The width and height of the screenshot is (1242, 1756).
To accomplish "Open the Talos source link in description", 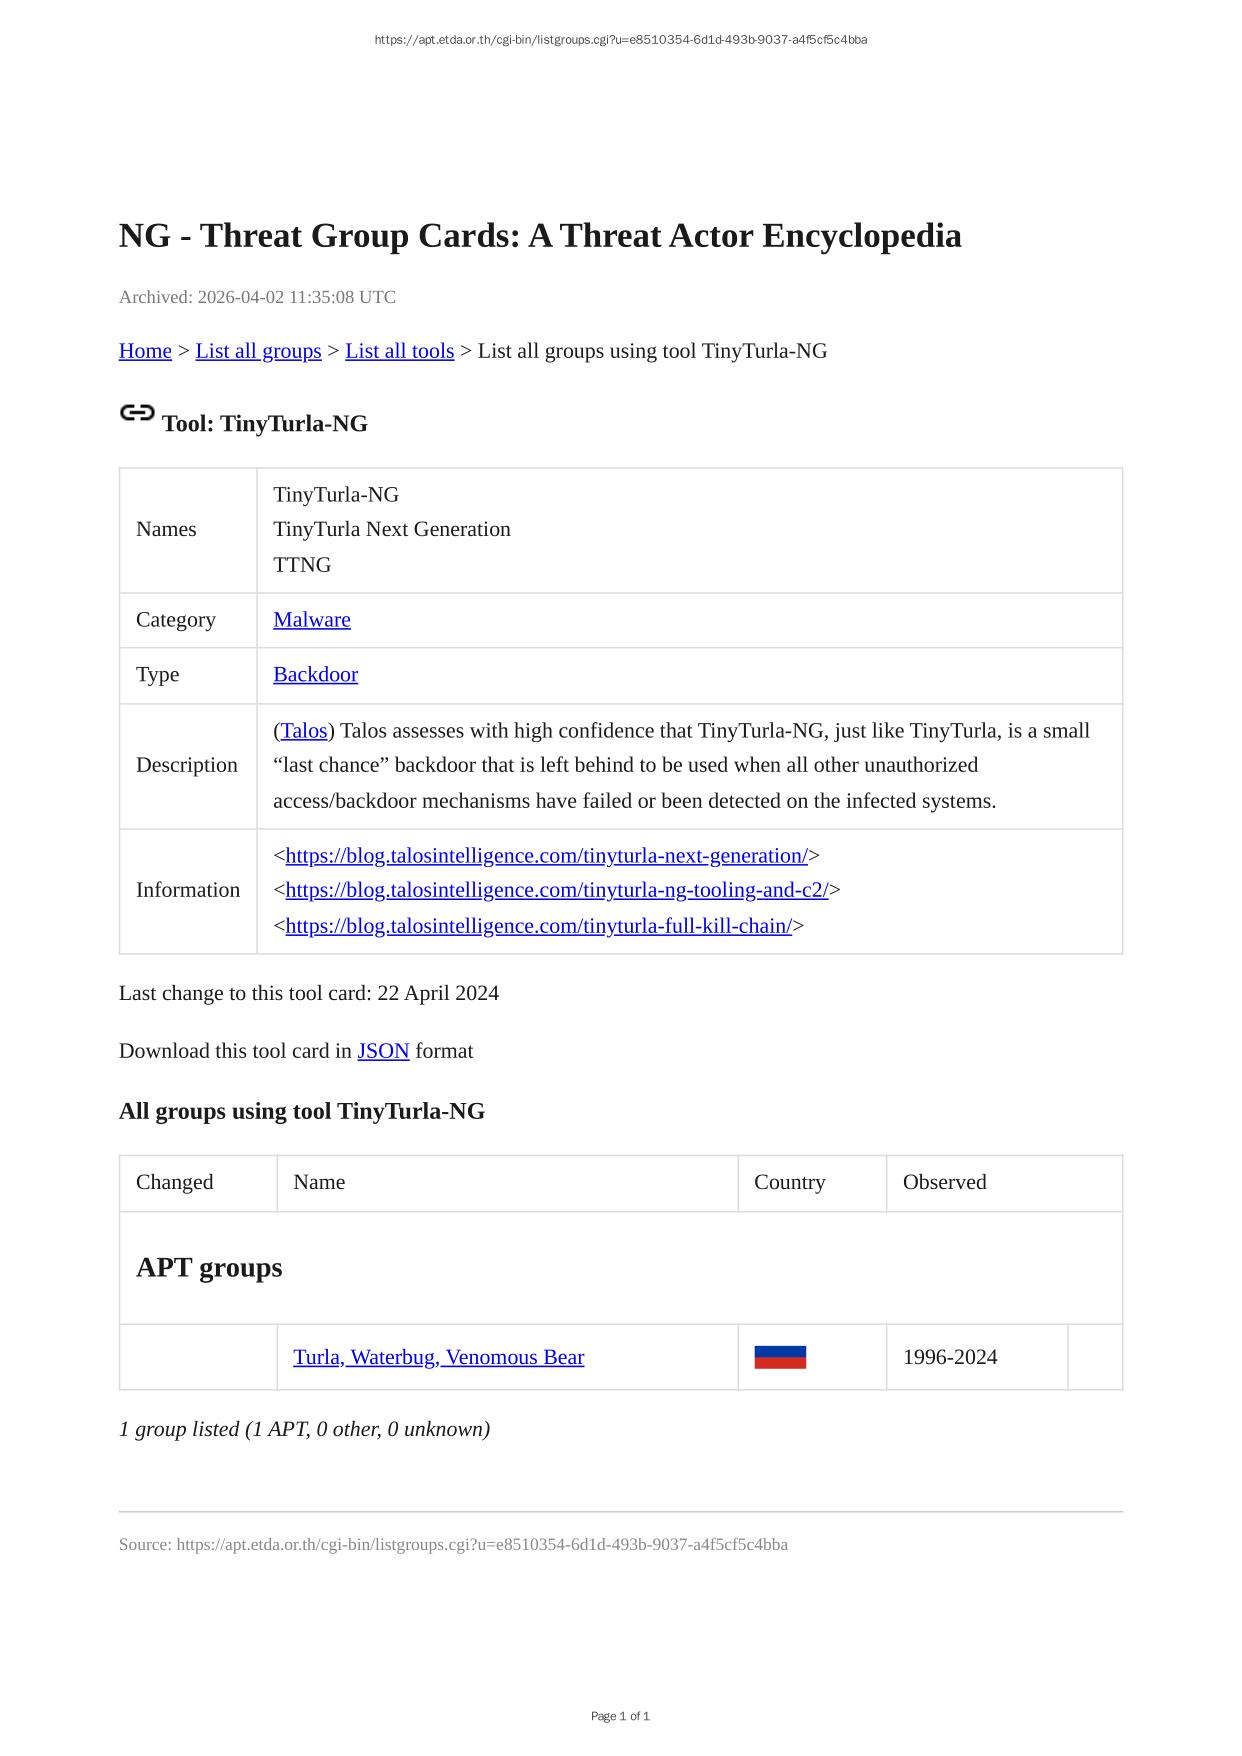I will (304, 731).
